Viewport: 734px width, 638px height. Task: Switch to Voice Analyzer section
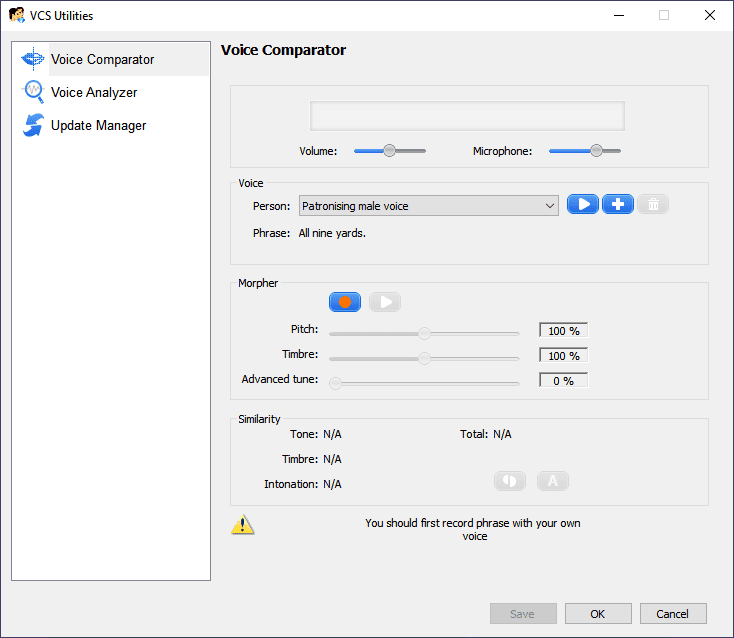(94, 92)
